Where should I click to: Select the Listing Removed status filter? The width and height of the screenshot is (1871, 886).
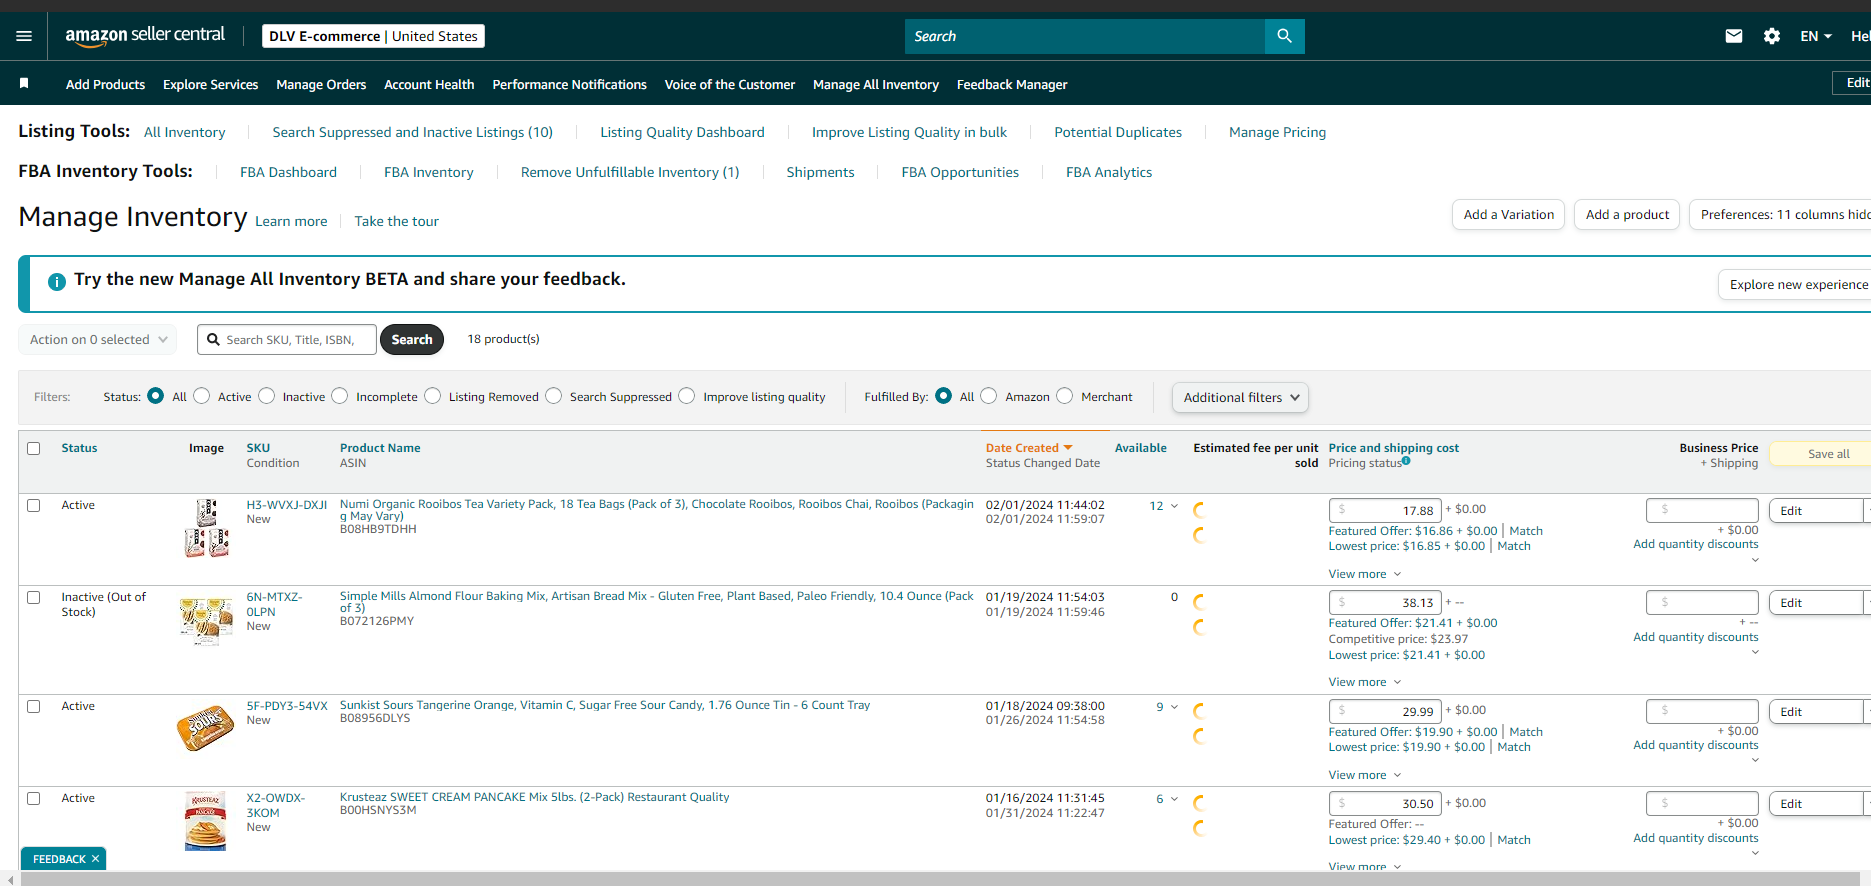click(x=433, y=396)
